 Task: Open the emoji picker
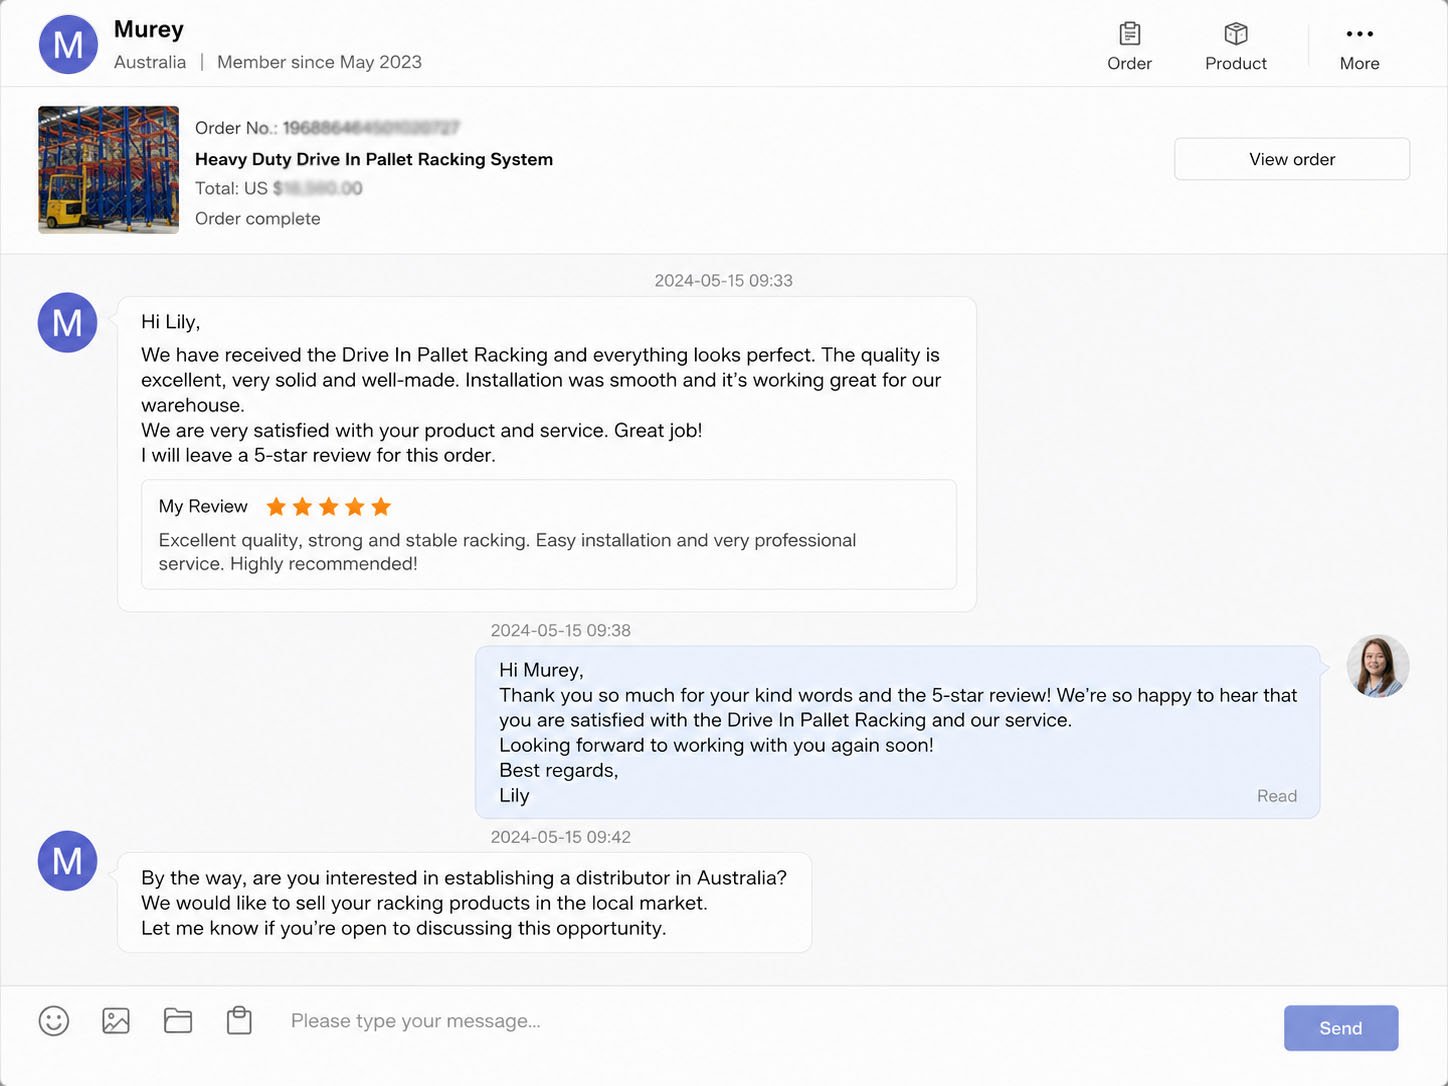coord(54,1021)
